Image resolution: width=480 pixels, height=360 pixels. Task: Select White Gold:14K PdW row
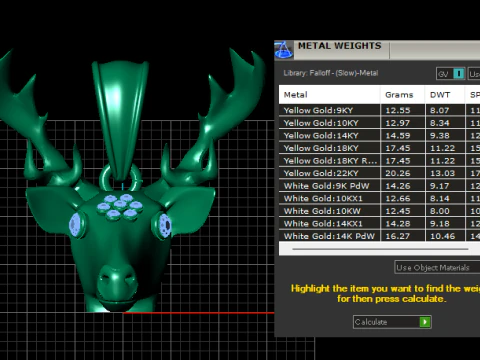(x=379, y=236)
